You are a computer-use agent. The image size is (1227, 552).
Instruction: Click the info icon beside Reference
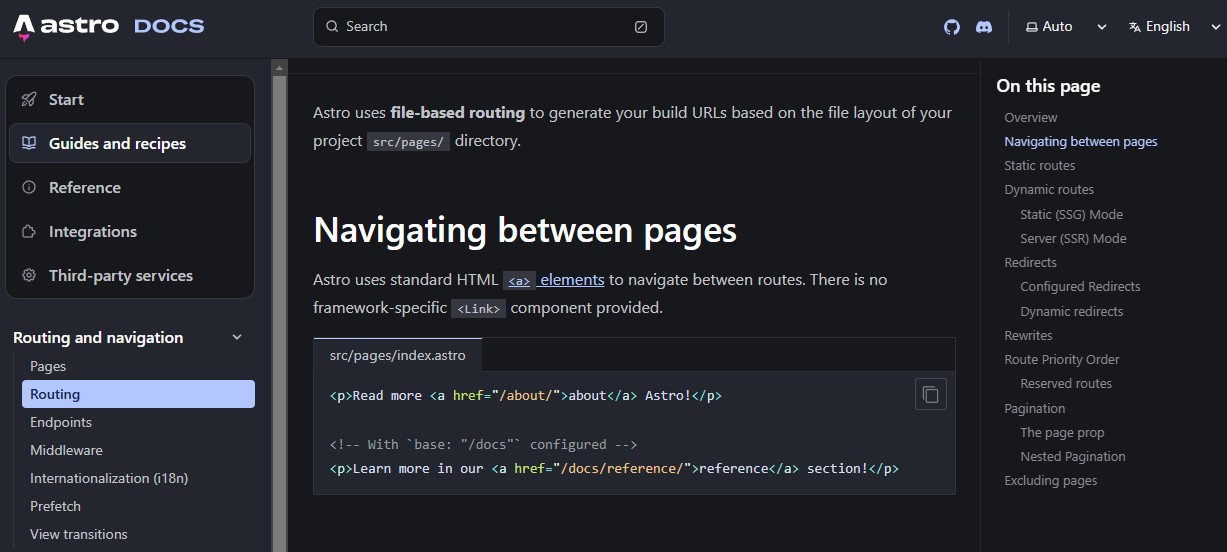(29, 187)
